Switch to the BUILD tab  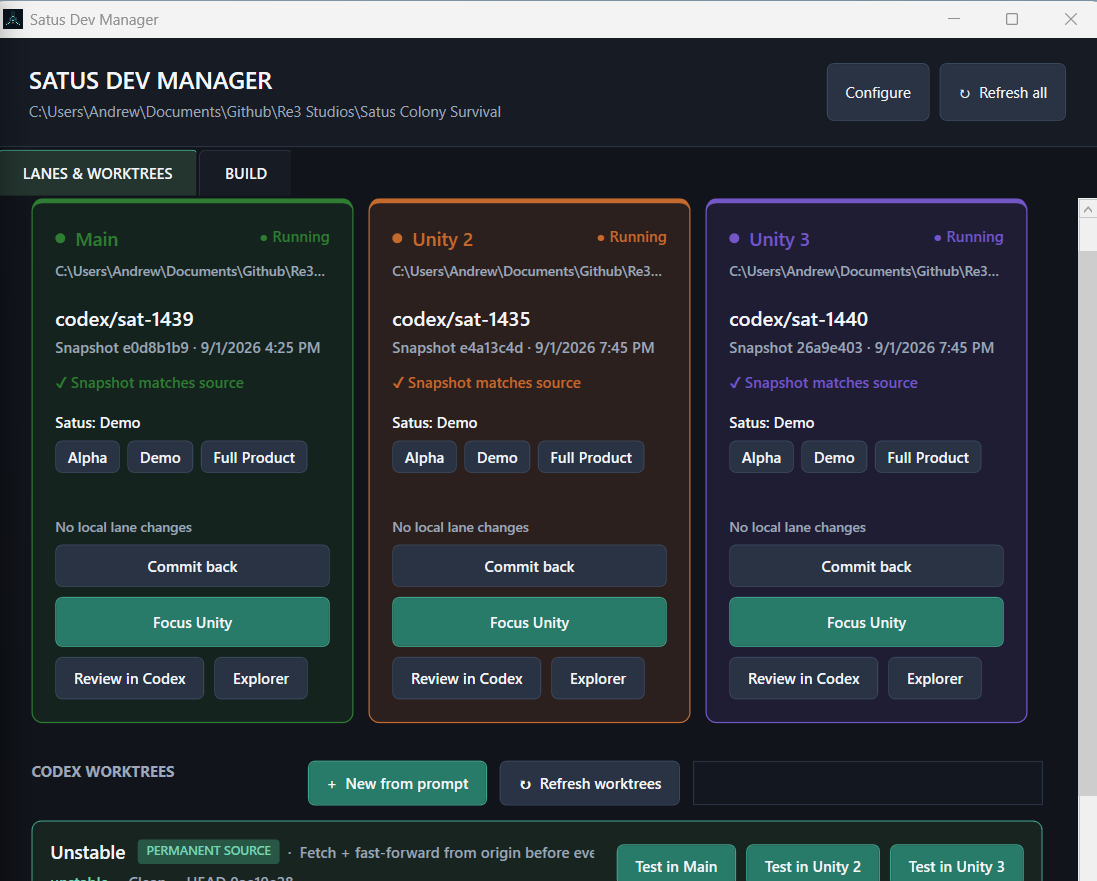(x=246, y=174)
